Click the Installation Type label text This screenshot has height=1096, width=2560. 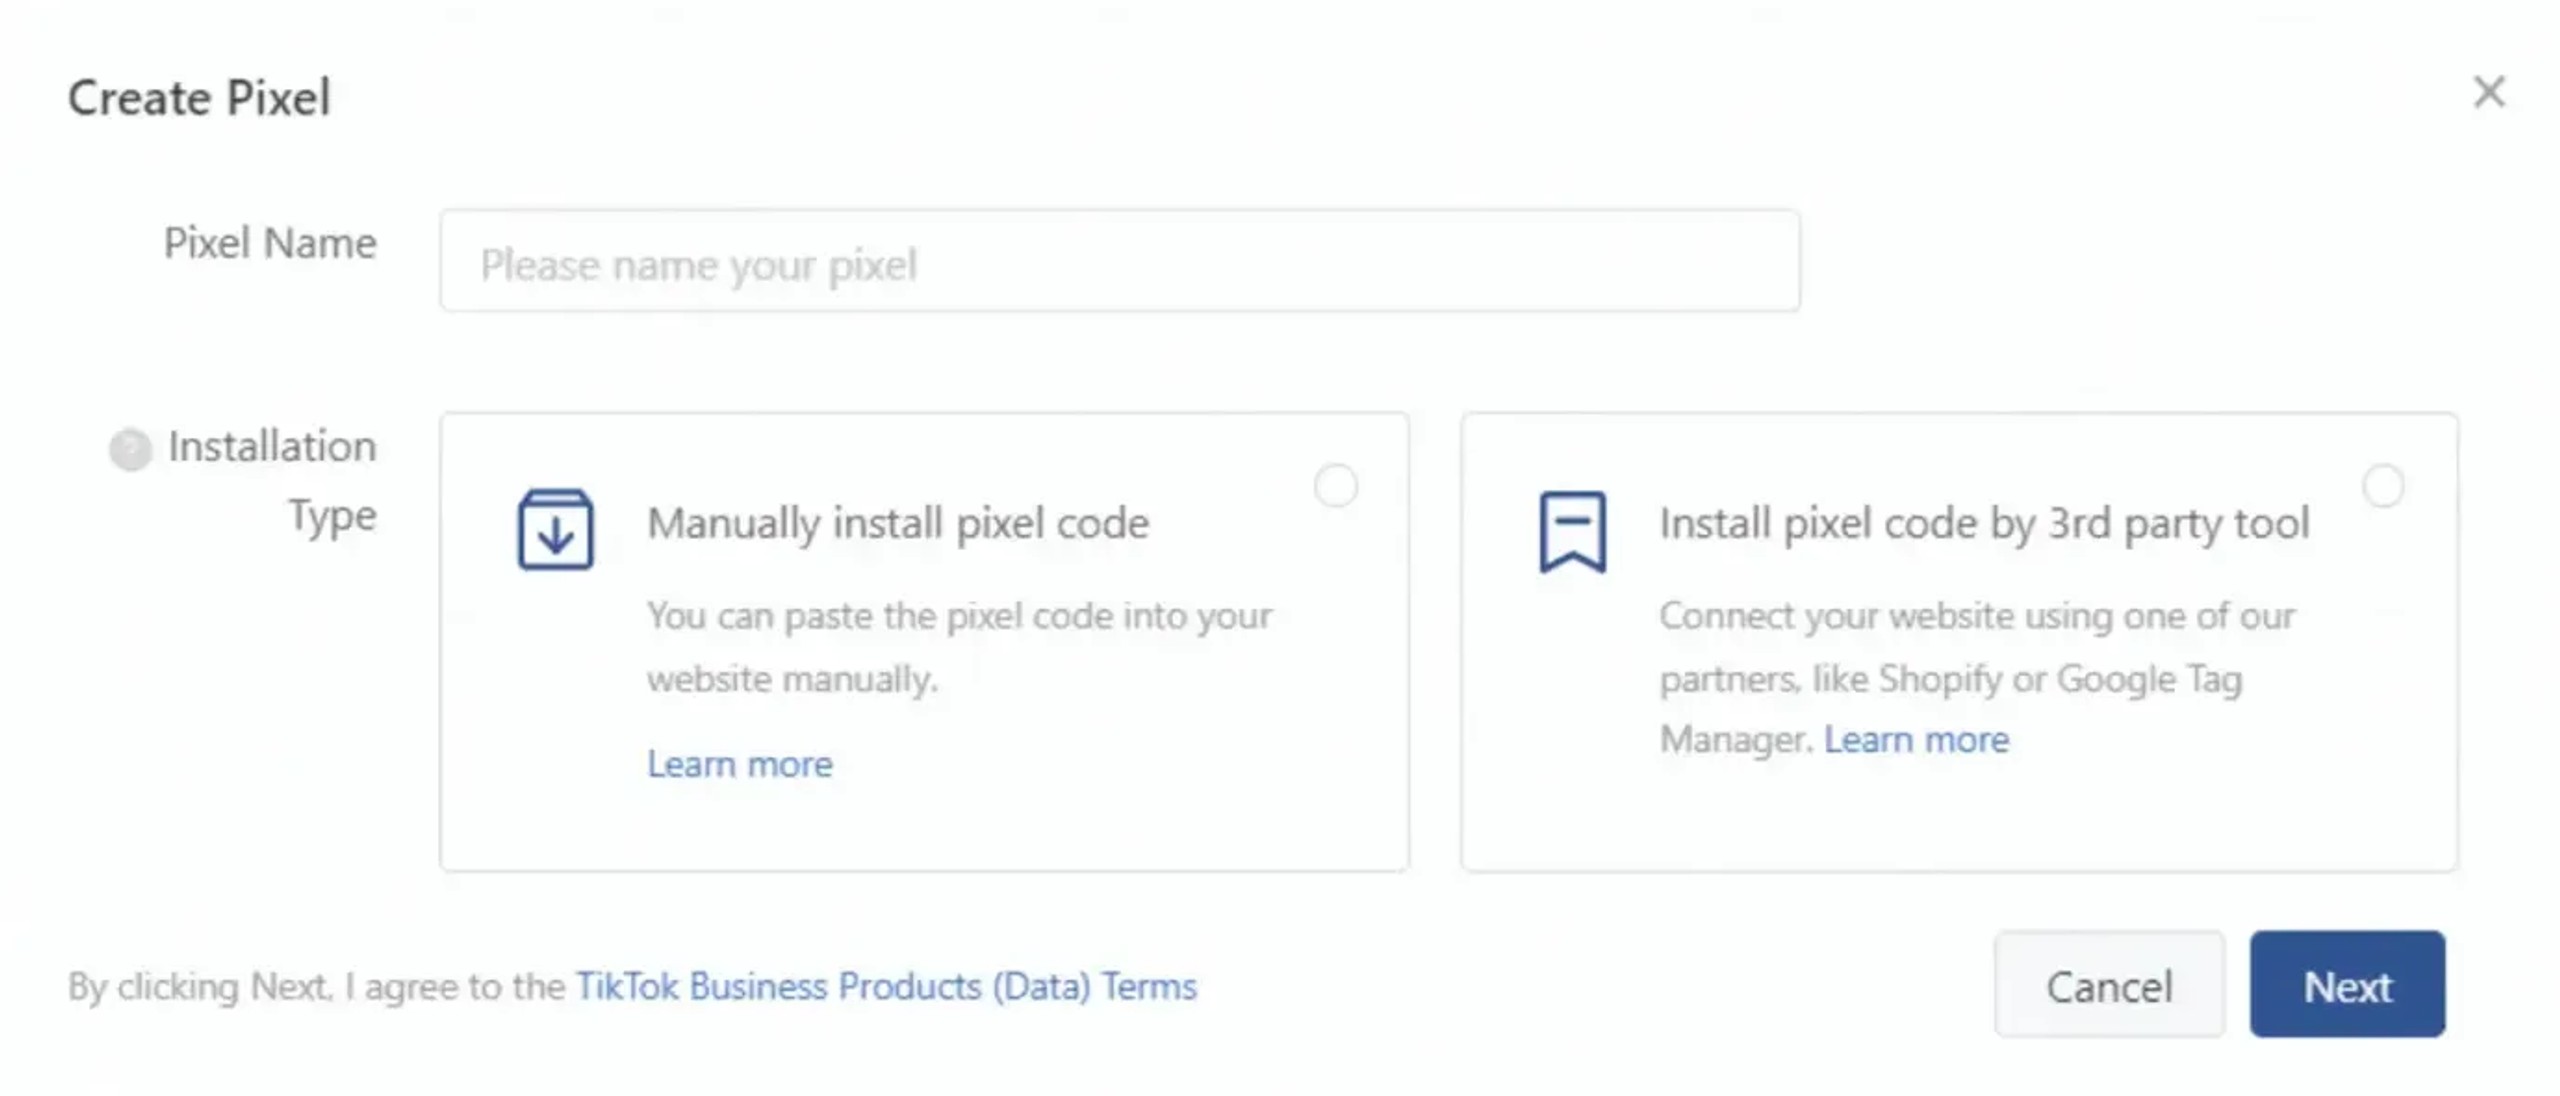tap(272, 481)
